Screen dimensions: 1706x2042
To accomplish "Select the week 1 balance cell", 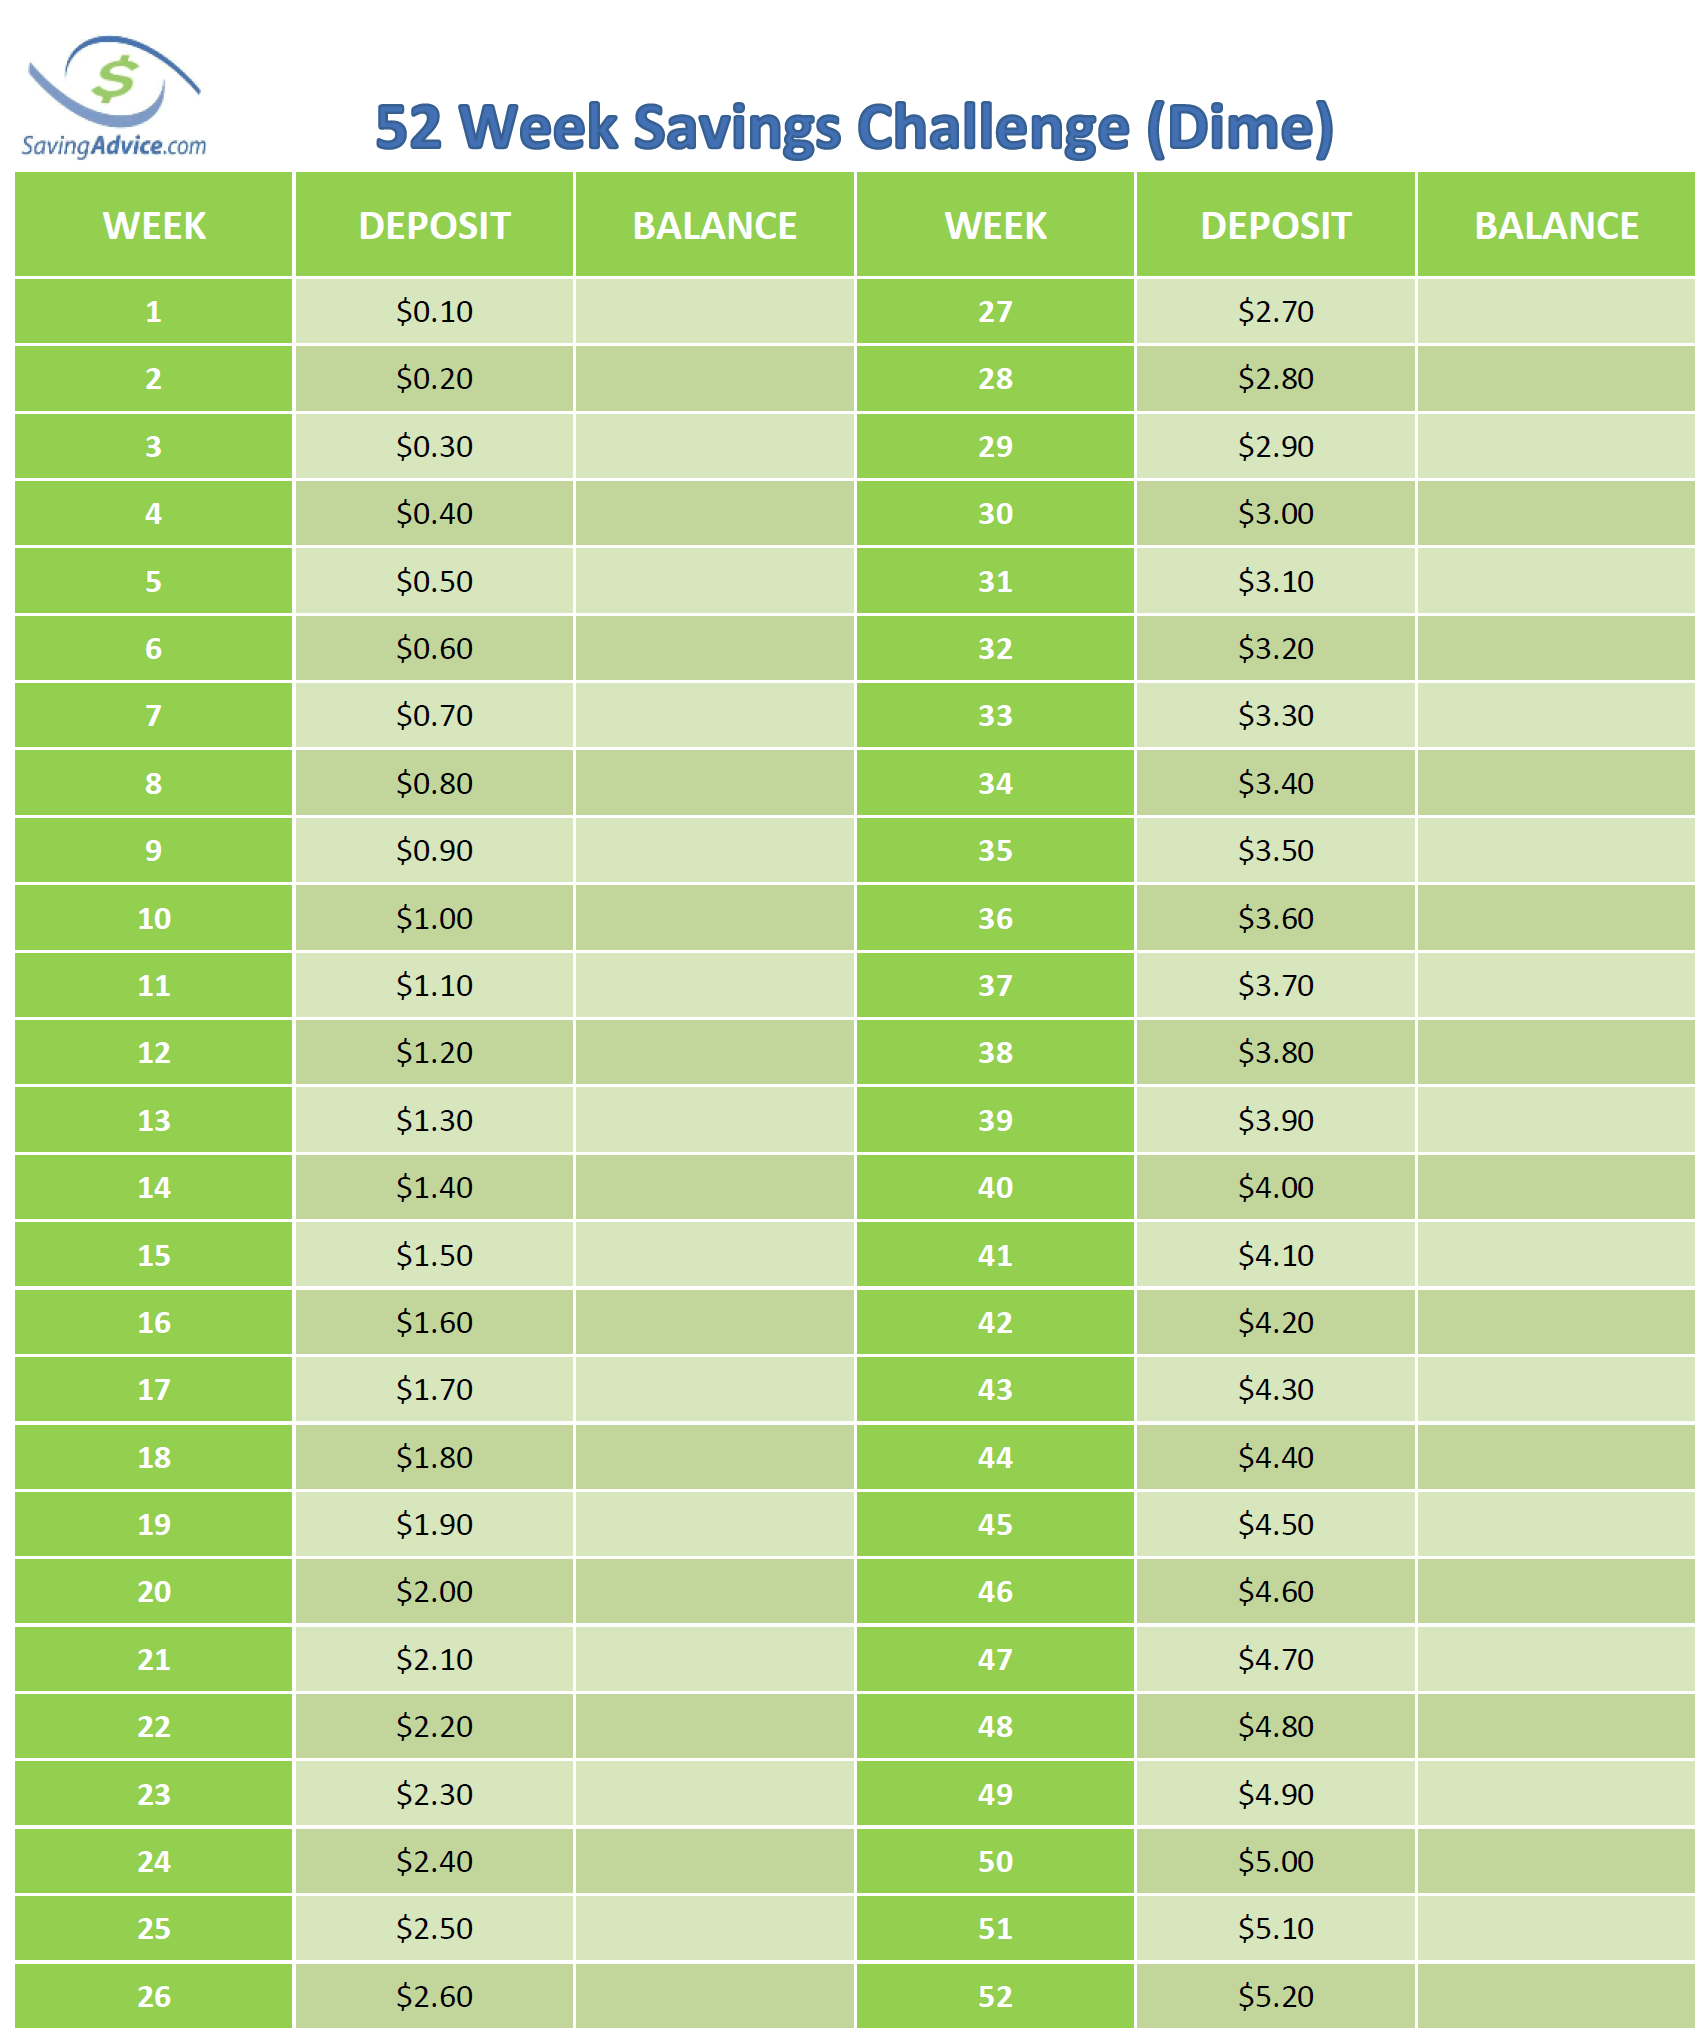I will coord(715,311).
